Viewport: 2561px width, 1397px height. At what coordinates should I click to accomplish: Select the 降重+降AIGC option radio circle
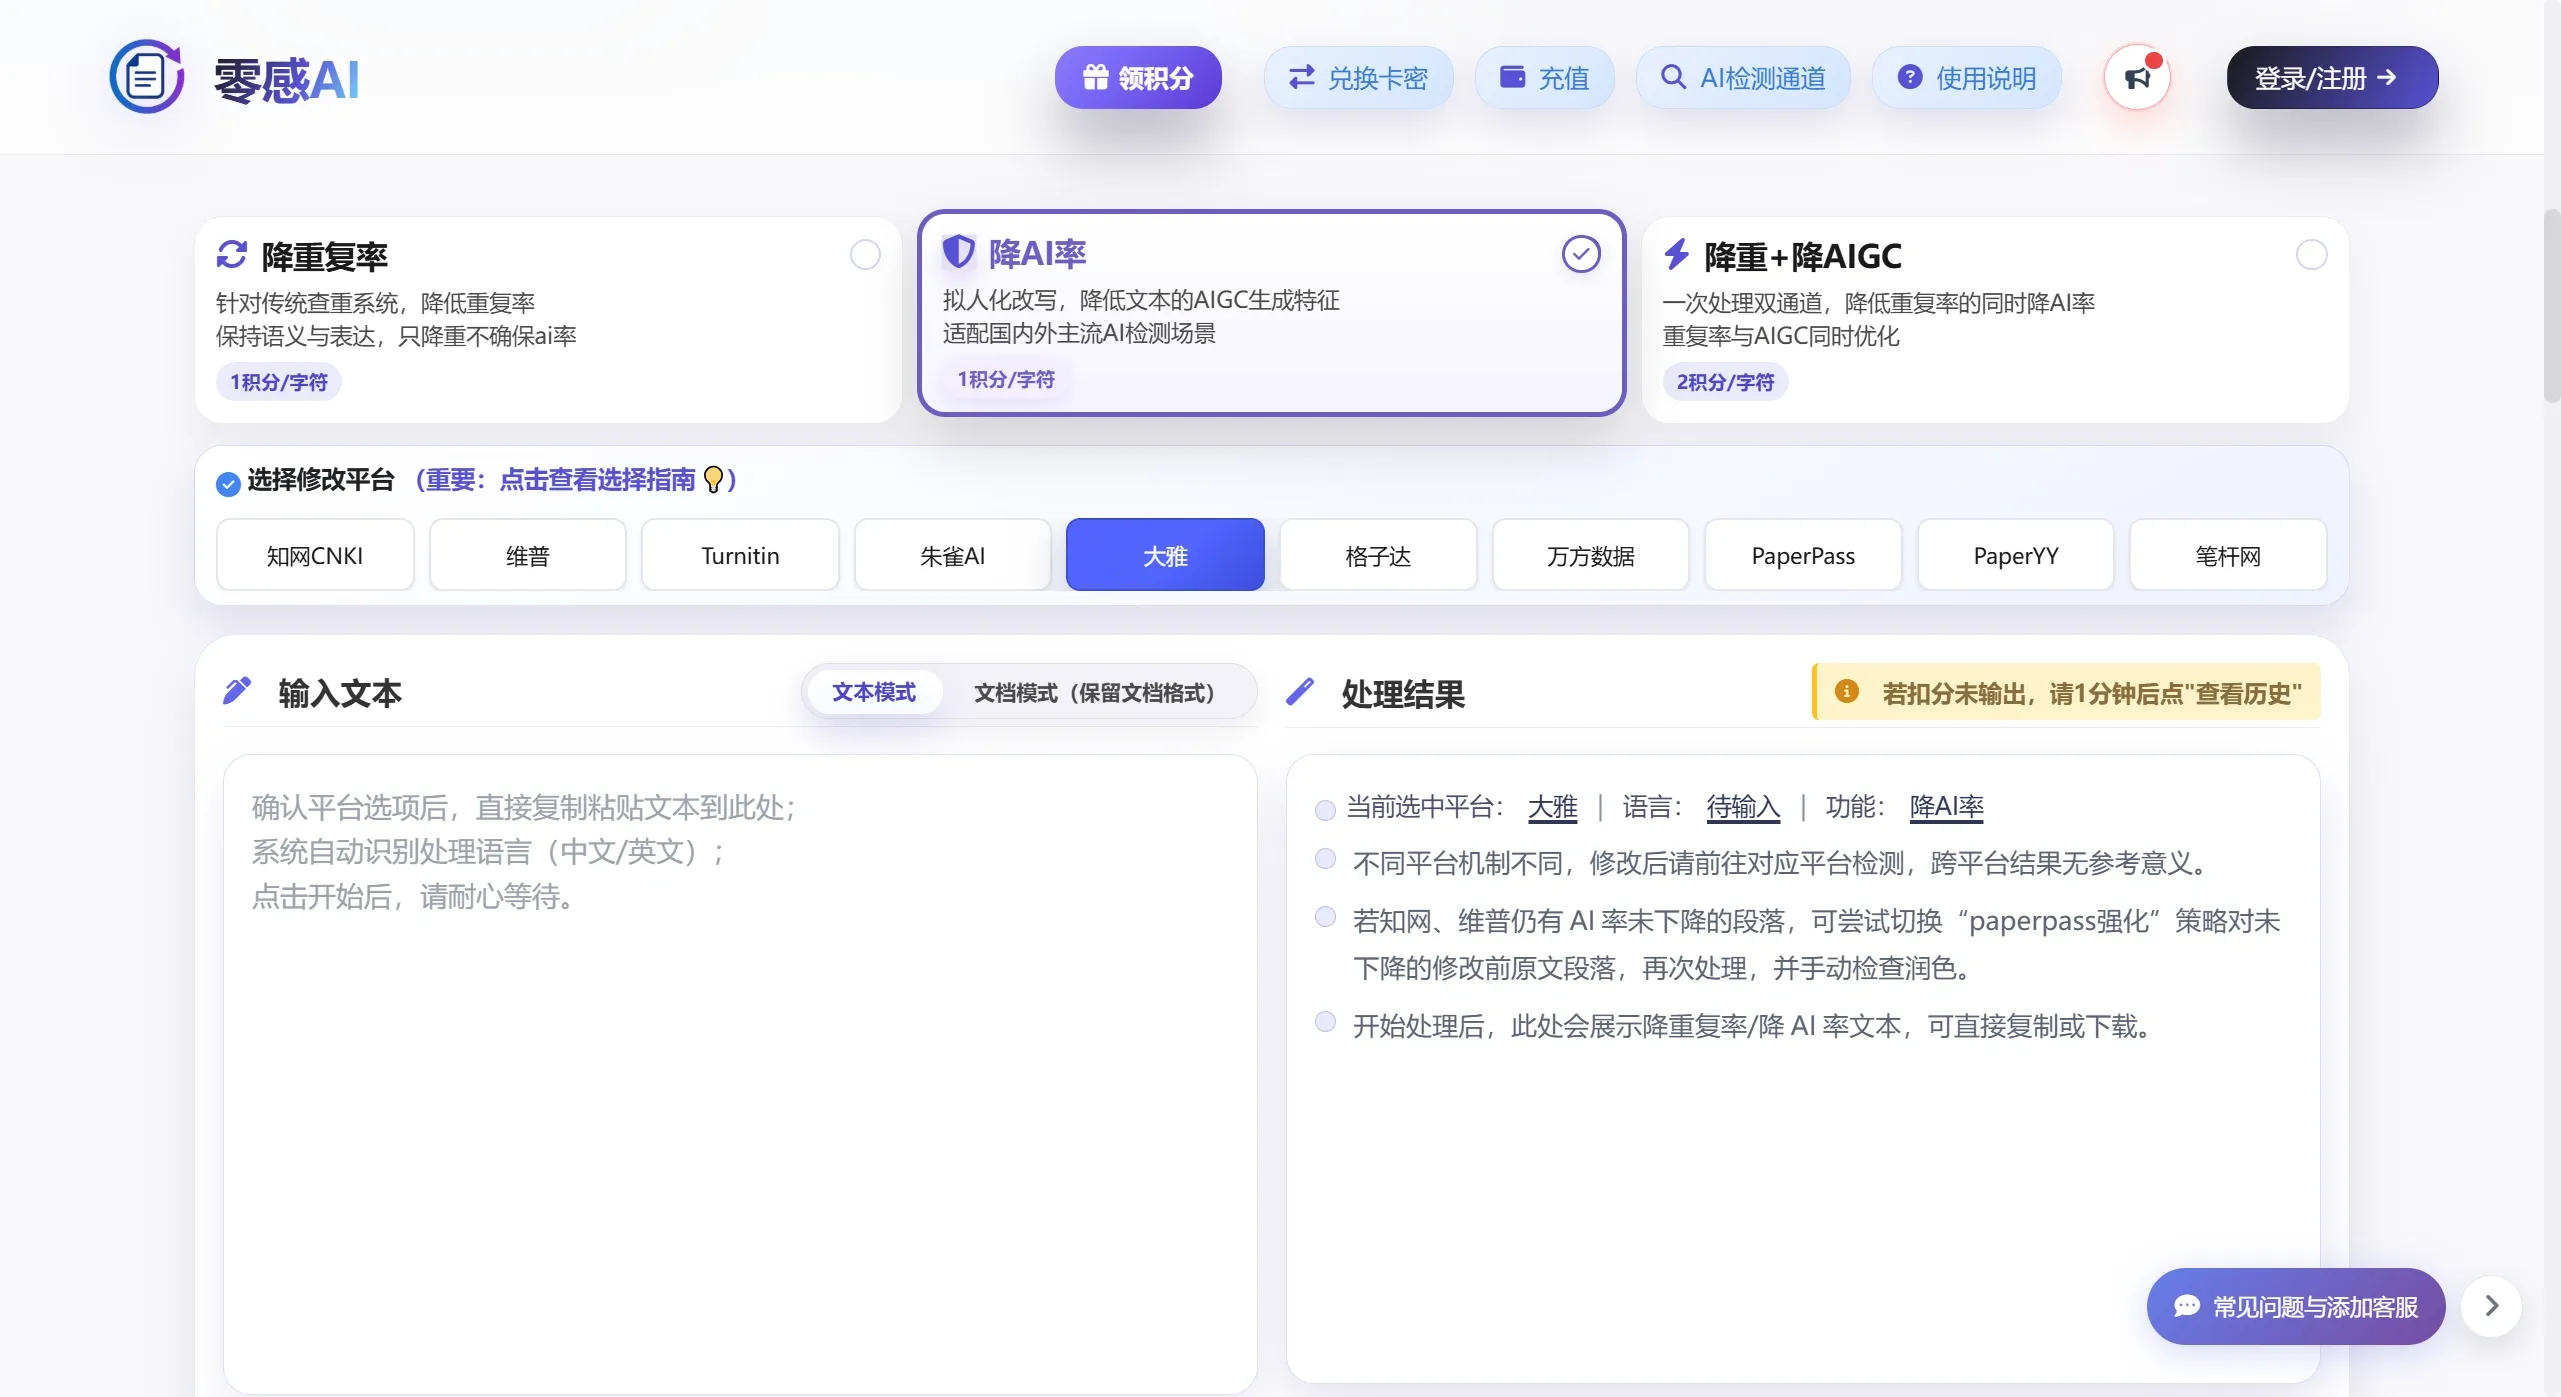(2312, 254)
